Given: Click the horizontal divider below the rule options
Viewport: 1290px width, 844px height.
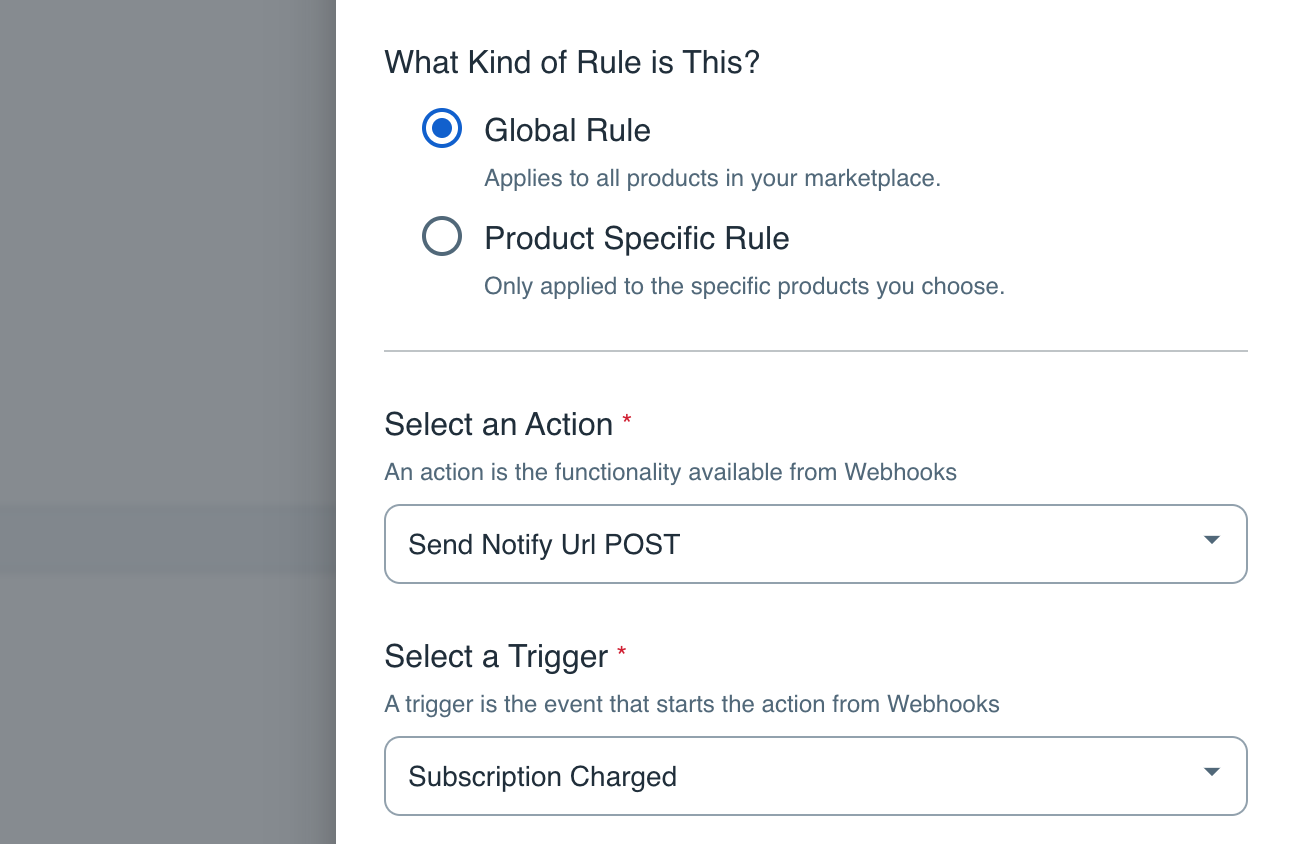Looking at the screenshot, I should click(x=815, y=351).
